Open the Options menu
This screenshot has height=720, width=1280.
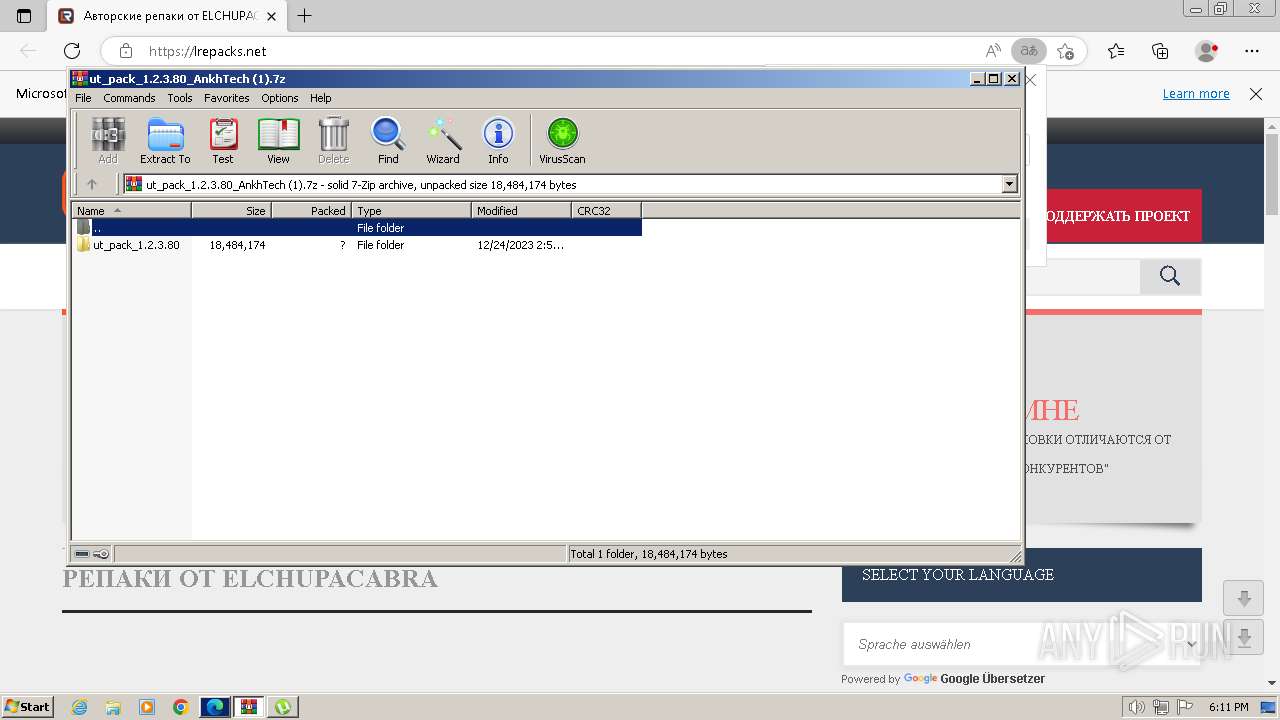coord(280,98)
